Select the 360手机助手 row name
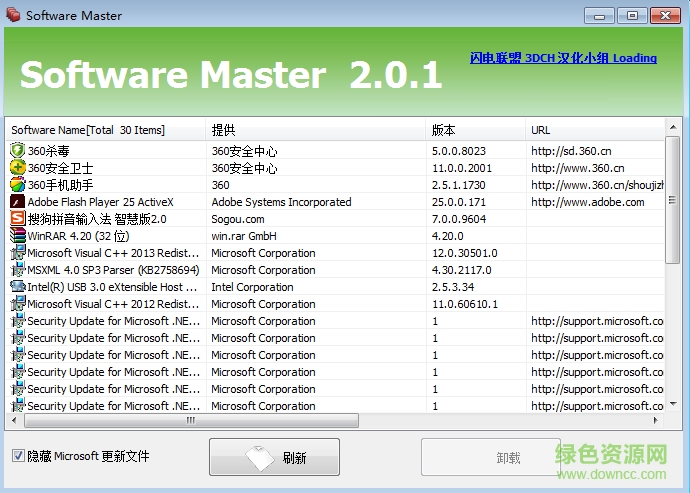 (x=60, y=185)
